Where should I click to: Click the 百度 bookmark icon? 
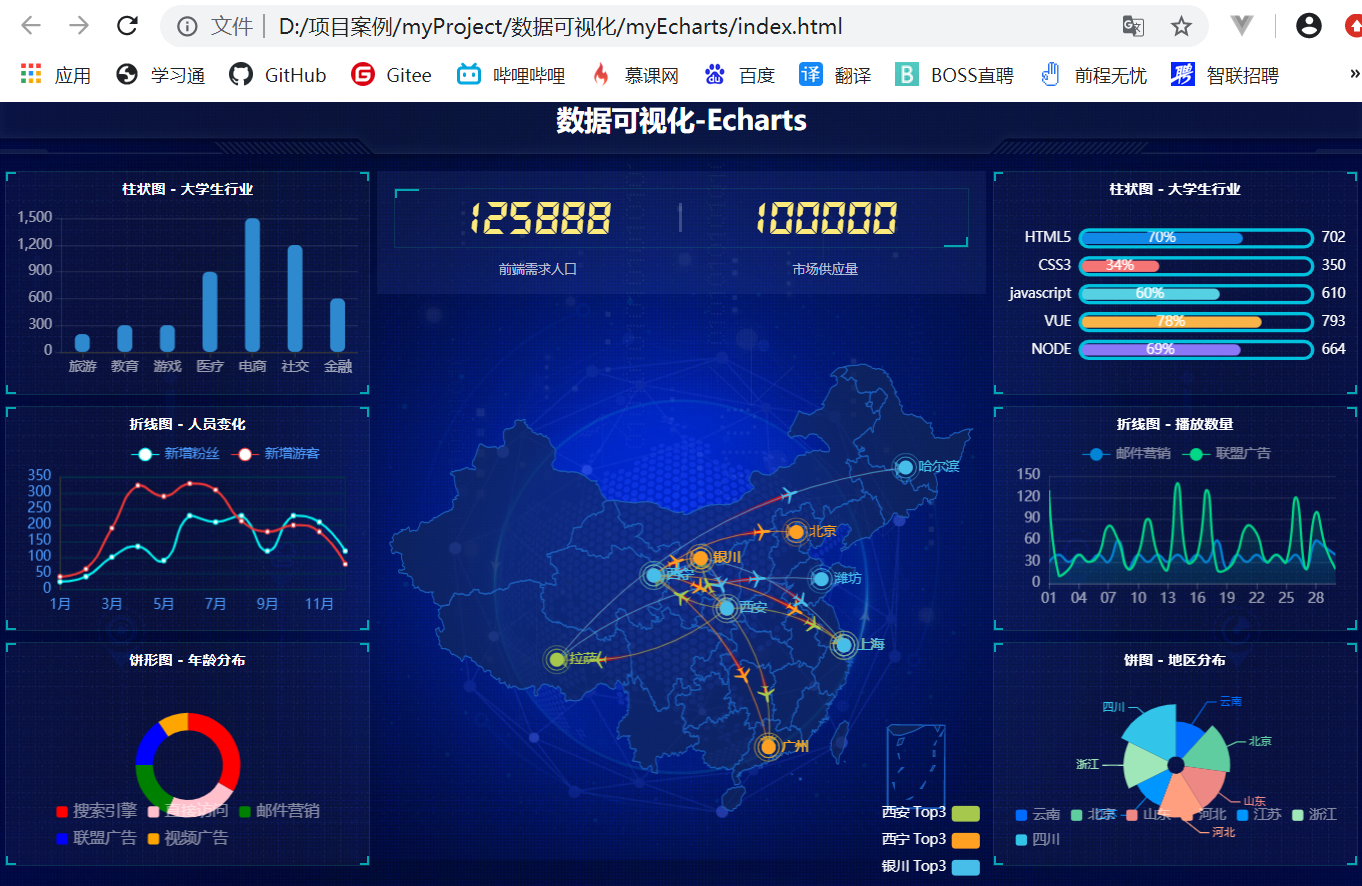tap(713, 73)
